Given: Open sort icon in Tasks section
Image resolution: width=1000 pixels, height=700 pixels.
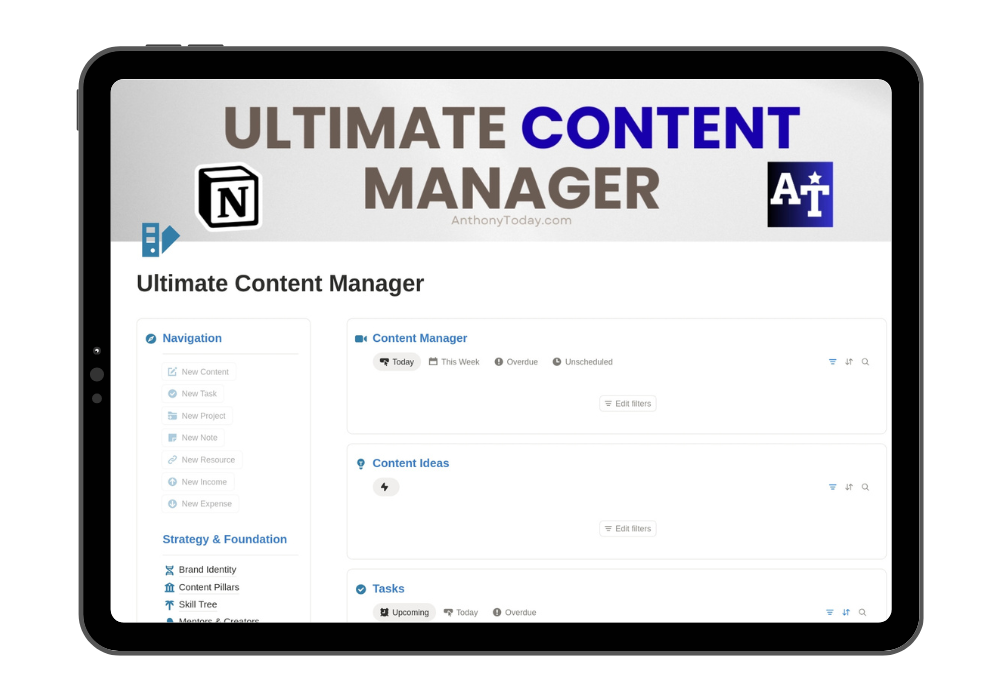Looking at the screenshot, I should (x=846, y=612).
